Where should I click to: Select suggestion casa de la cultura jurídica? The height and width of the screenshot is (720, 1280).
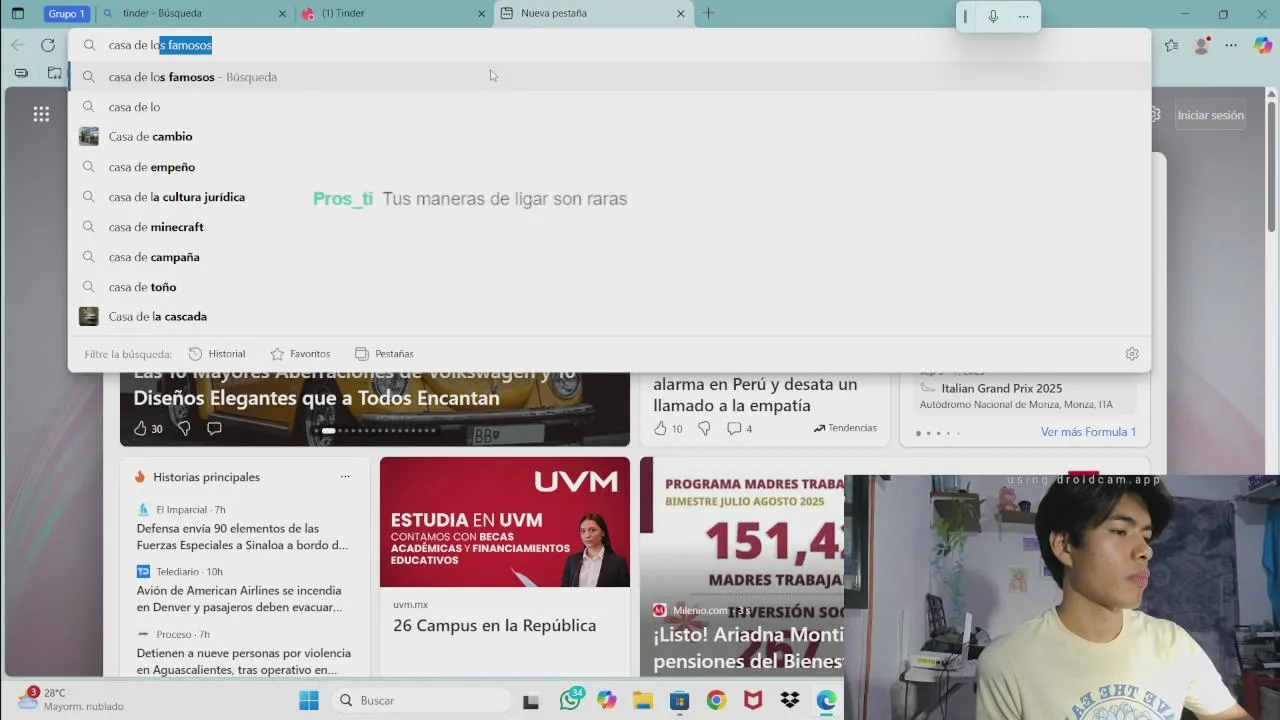pos(609,197)
